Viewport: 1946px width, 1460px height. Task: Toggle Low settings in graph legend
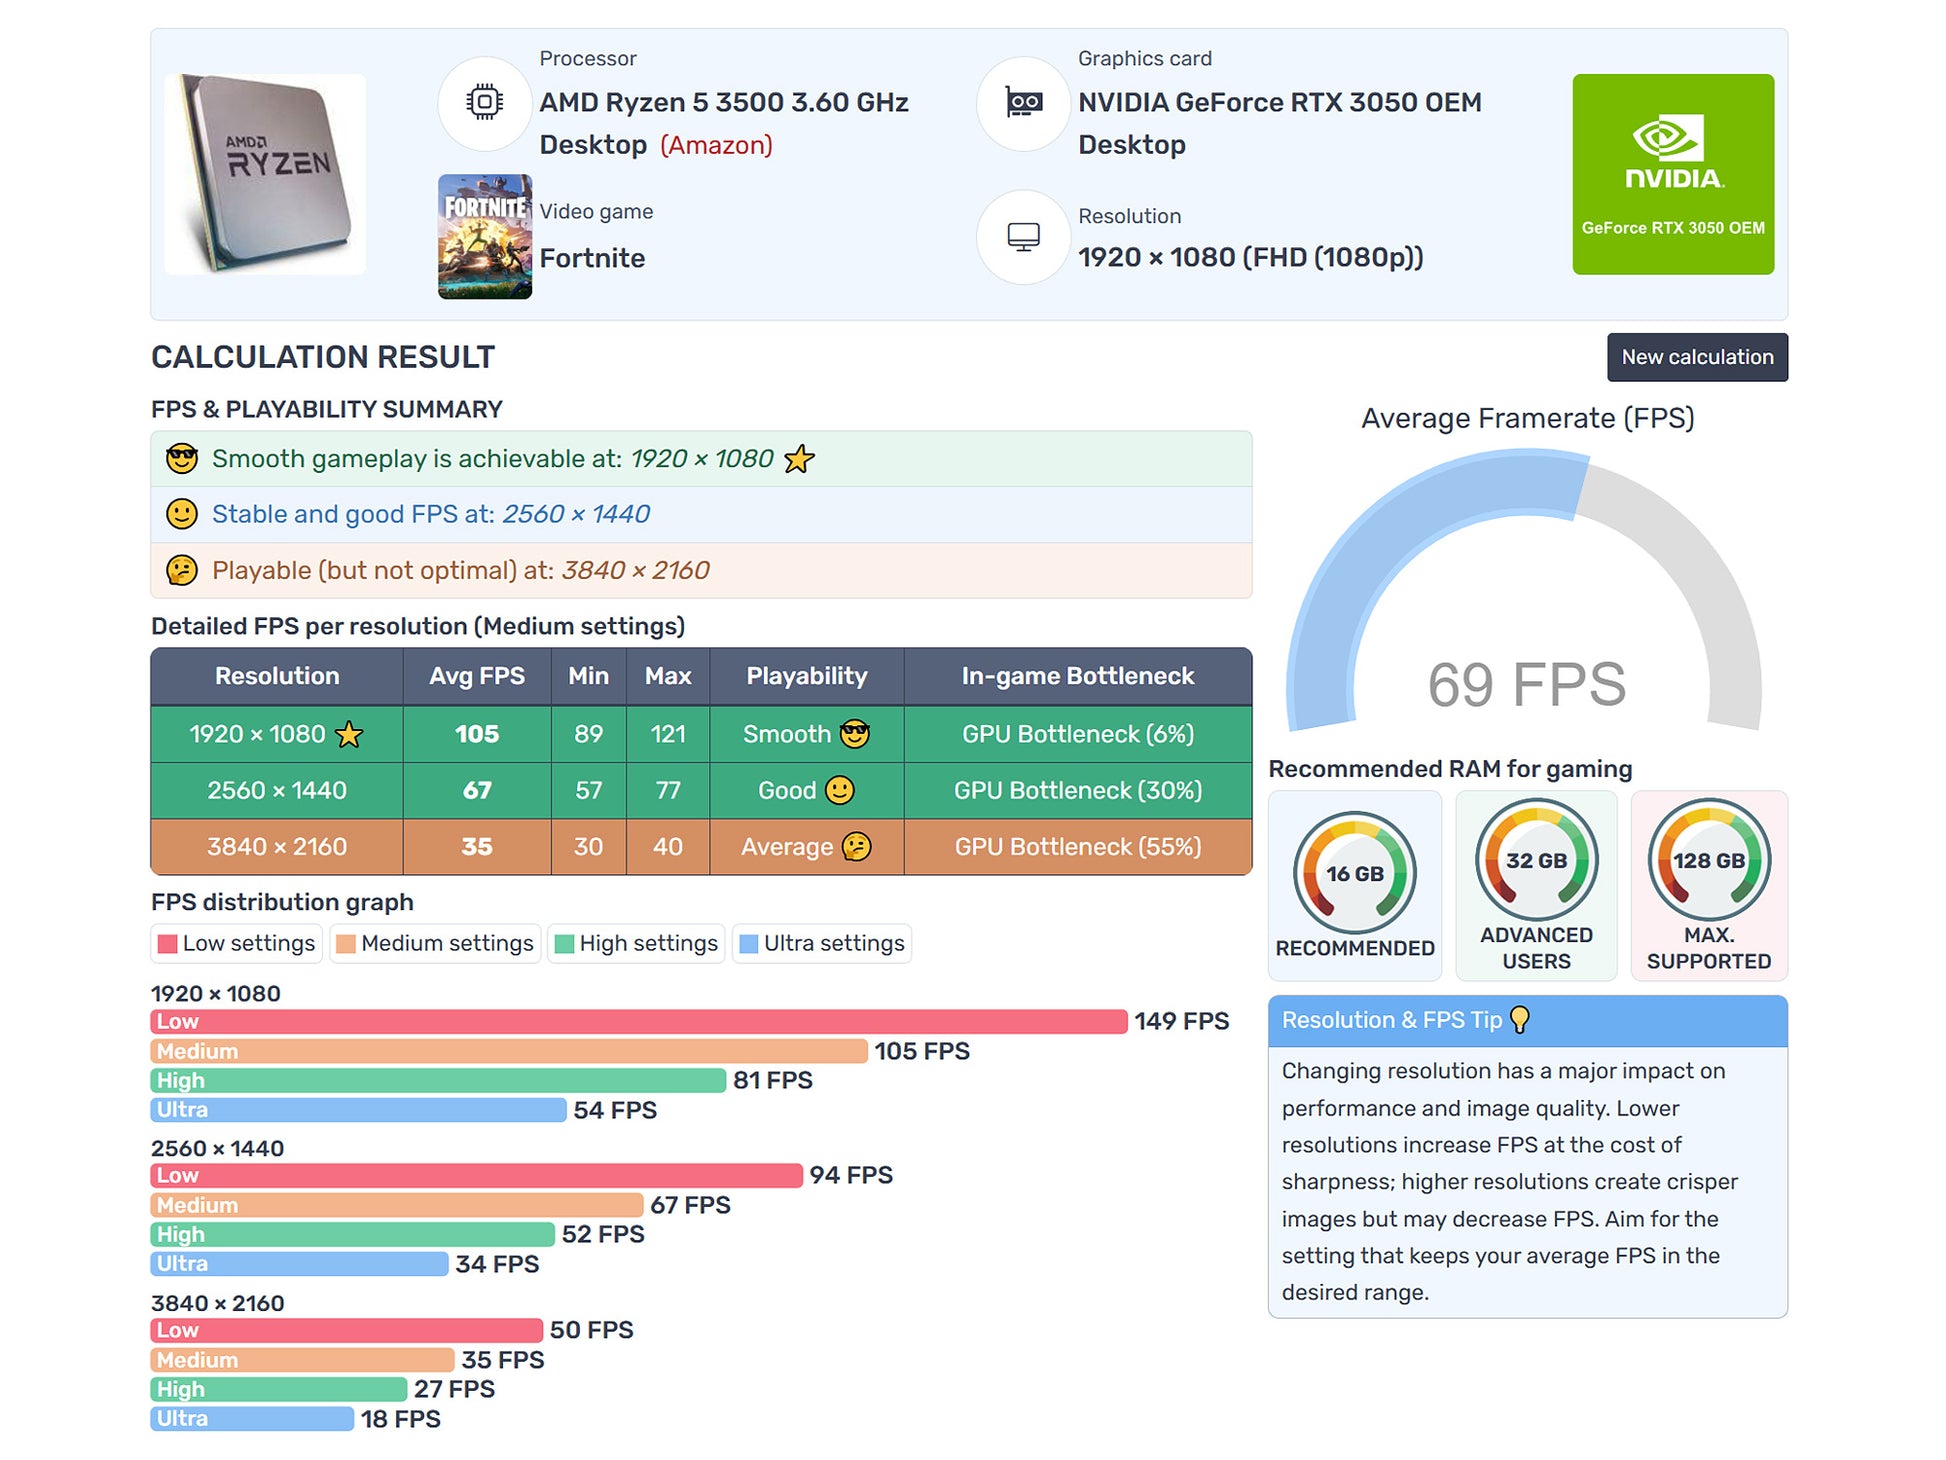(237, 944)
